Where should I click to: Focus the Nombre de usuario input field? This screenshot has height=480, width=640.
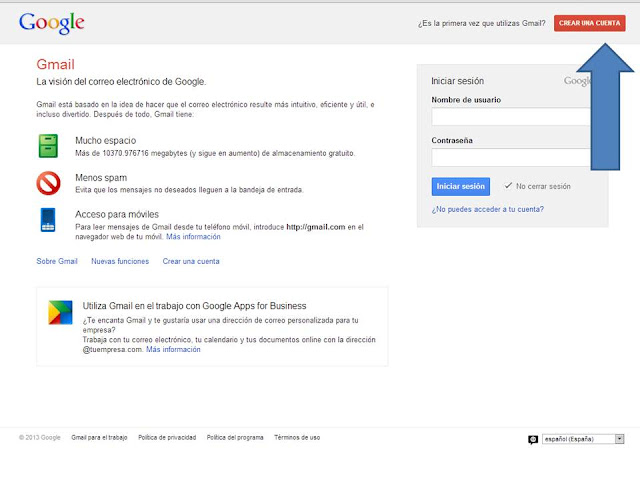(x=511, y=117)
